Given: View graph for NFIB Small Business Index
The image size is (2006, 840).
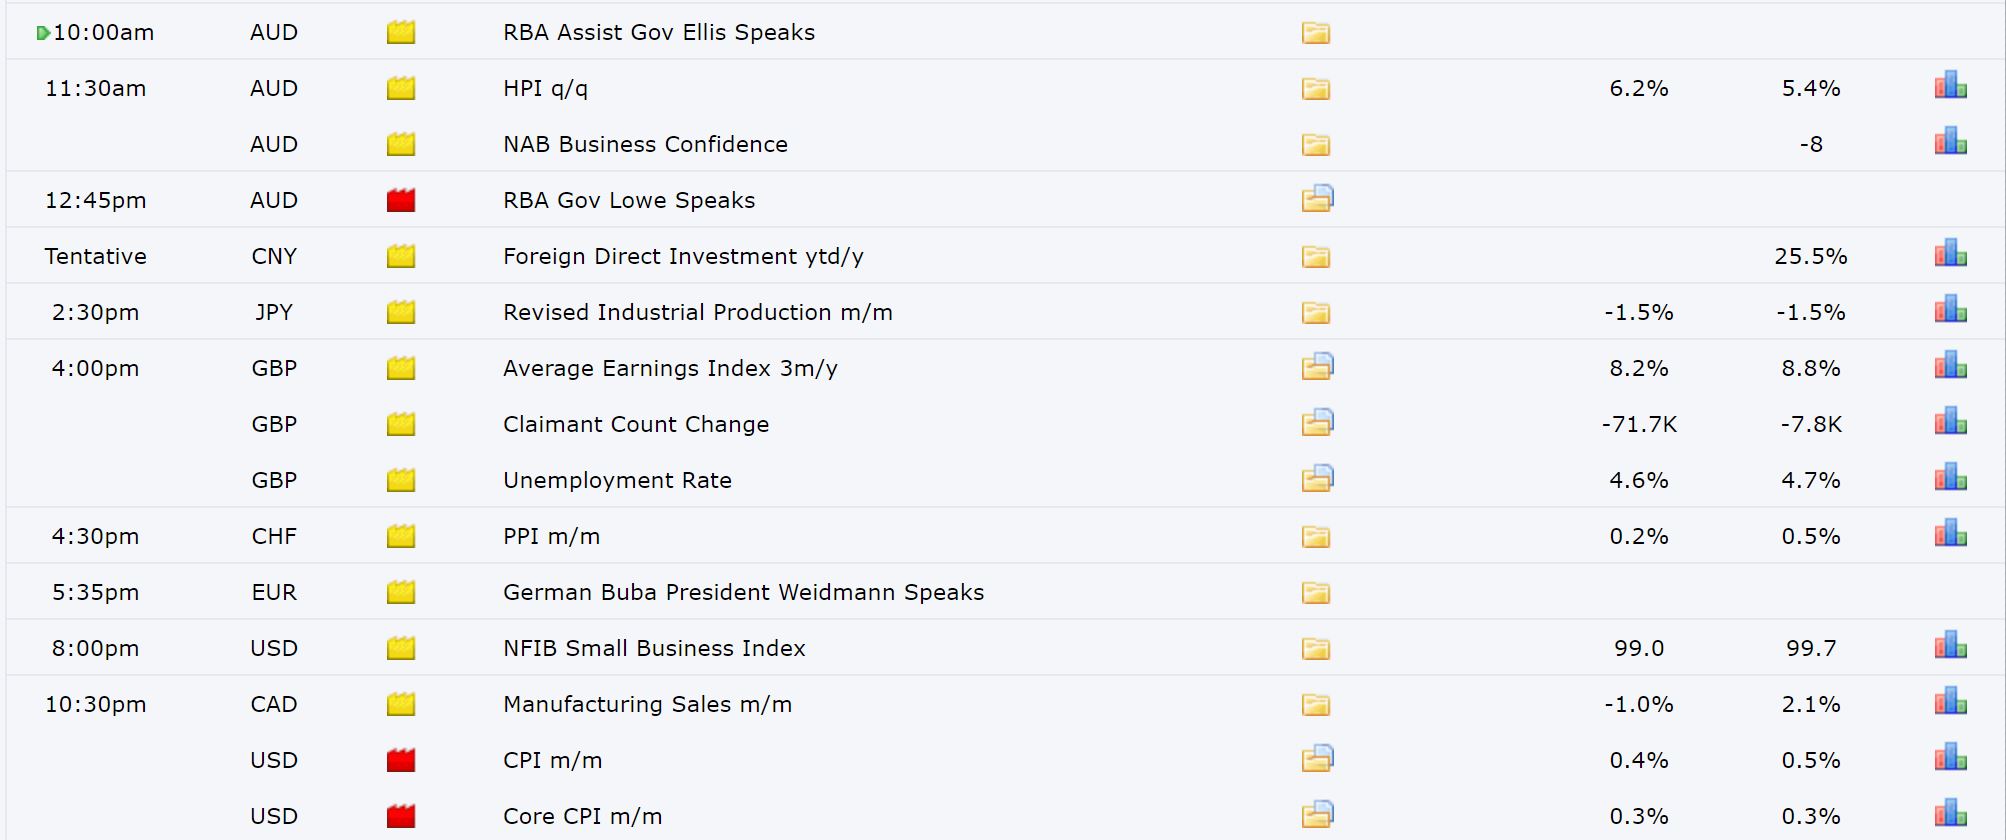Looking at the screenshot, I should [1950, 645].
